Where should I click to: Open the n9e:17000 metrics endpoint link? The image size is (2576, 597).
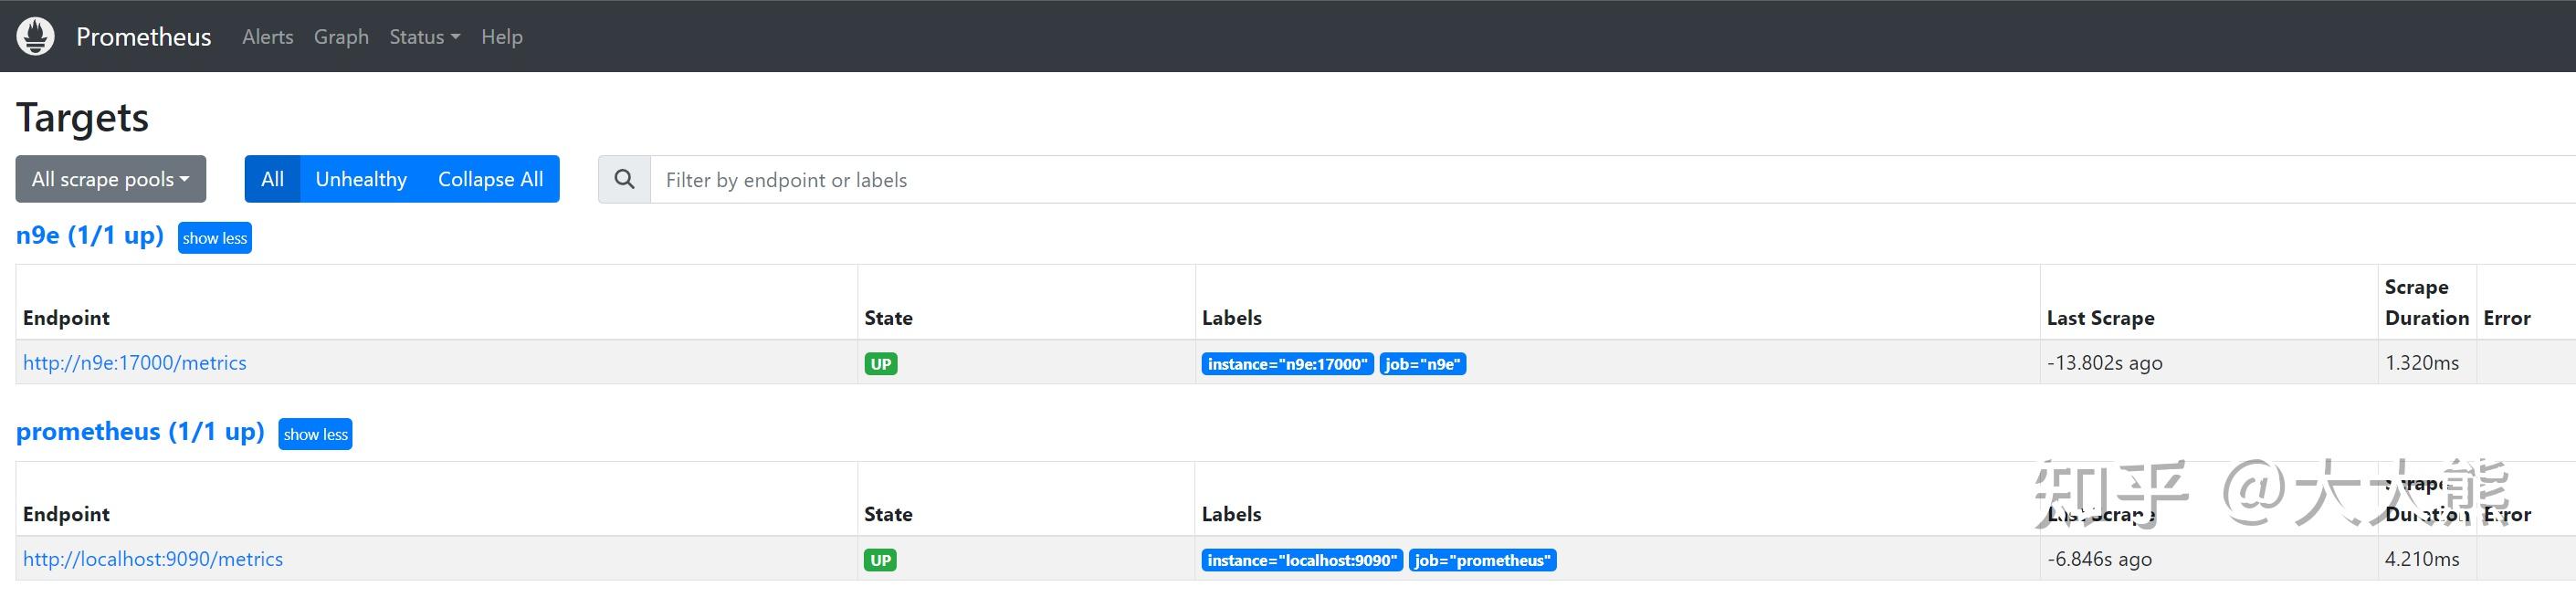[x=135, y=363]
